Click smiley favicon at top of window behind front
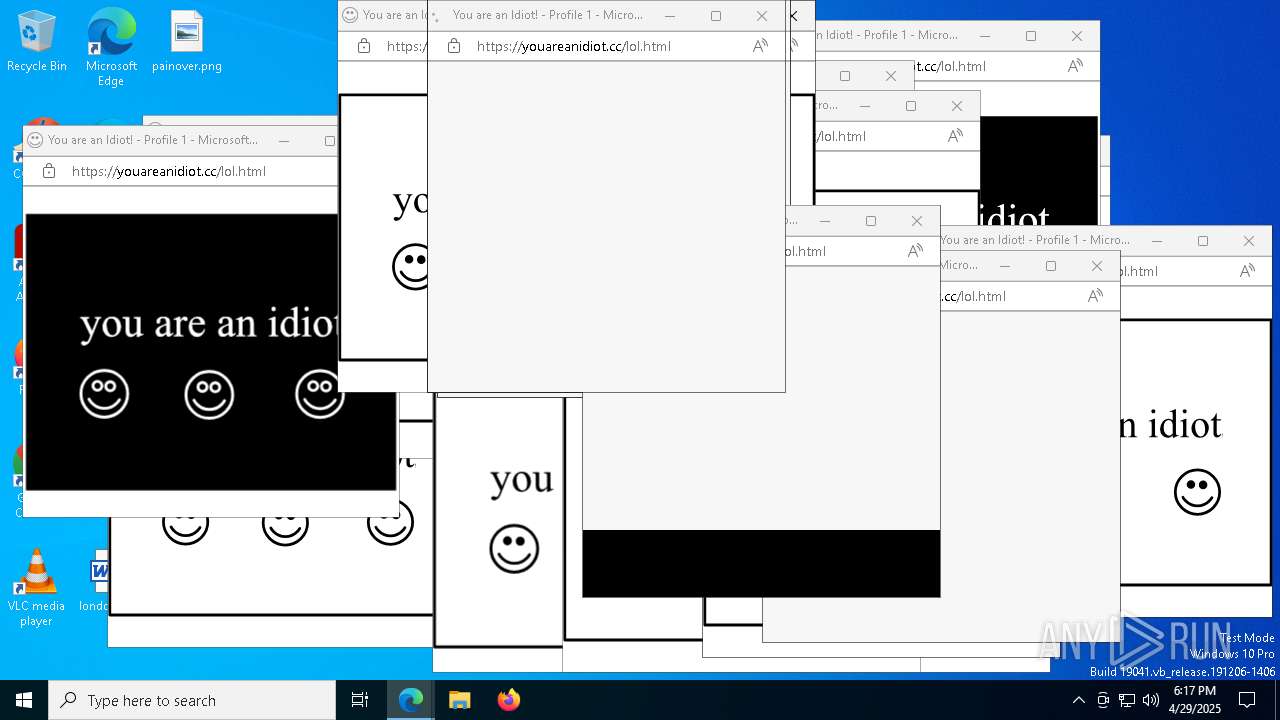The image size is (1280, 720). coord(350,15)
